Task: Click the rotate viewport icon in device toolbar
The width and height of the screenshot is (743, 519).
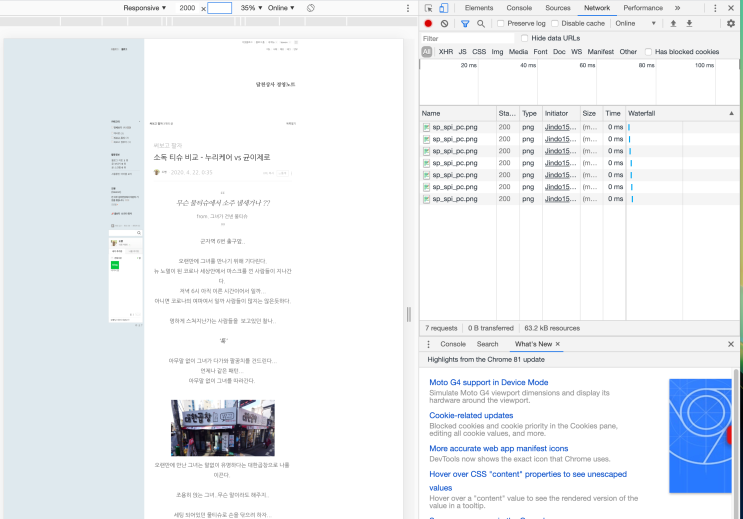Action: coord(310,8)
